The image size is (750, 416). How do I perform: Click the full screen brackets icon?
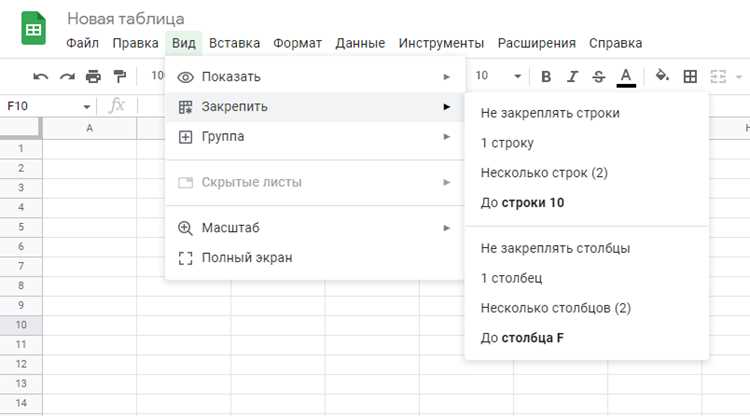185,258
